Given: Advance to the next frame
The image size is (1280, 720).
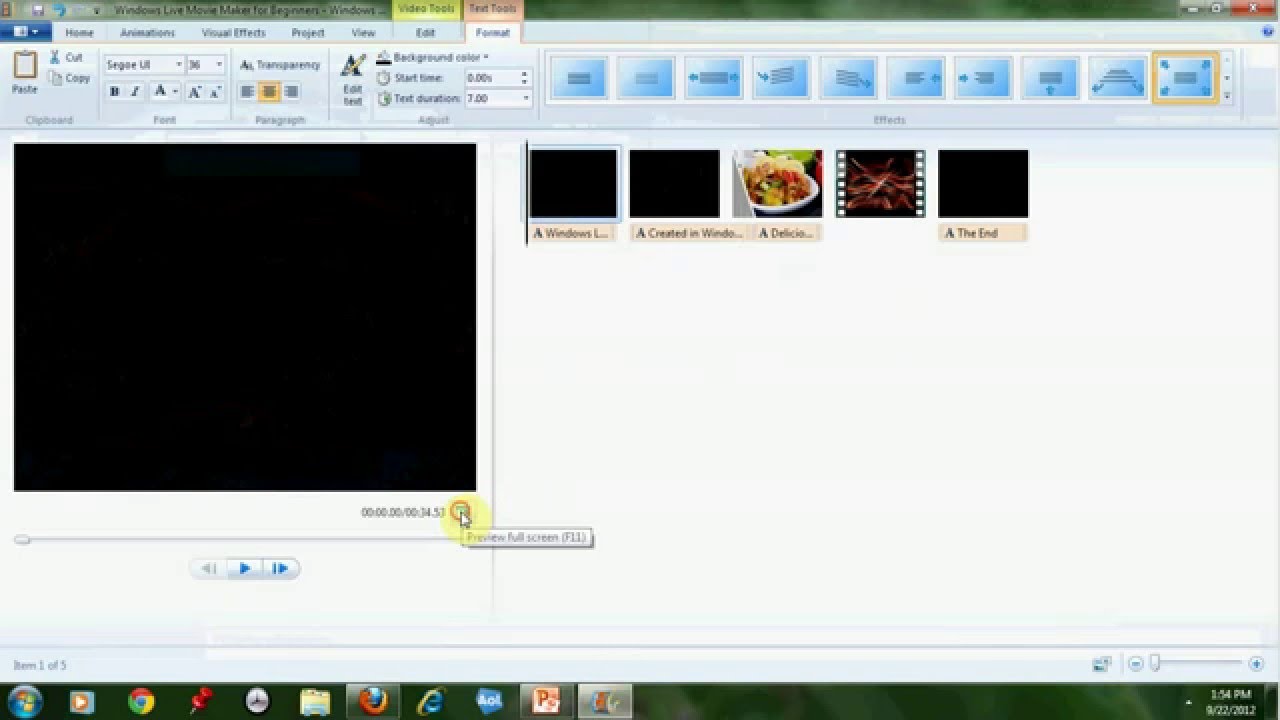Looking at the screenshot, I should pos(280,568).
